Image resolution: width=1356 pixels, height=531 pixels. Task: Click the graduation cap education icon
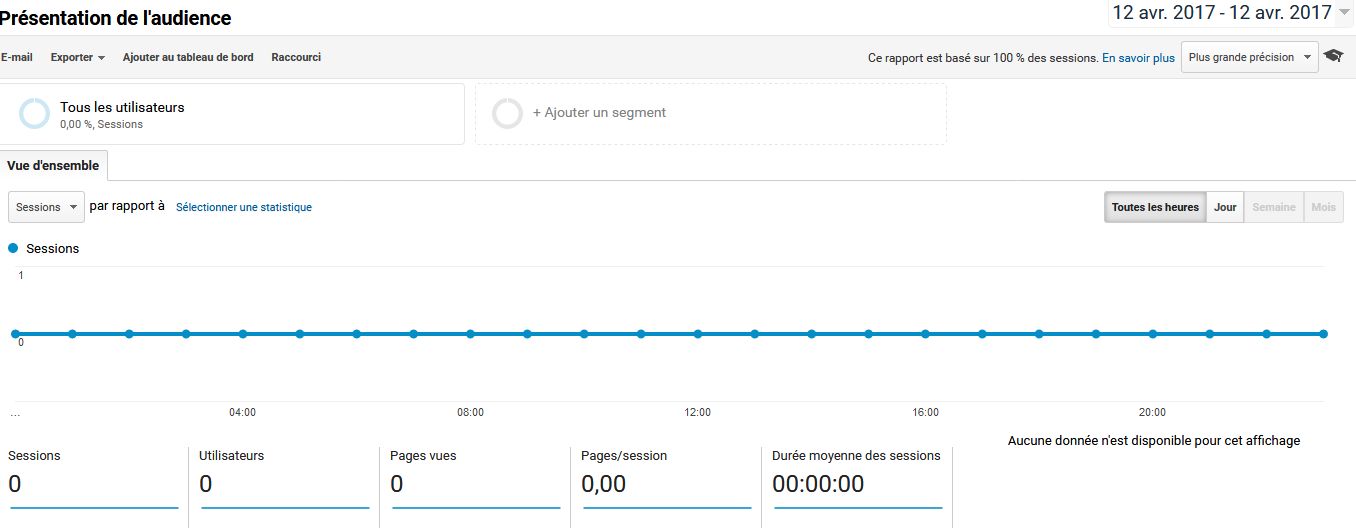tap(1333, 57)
